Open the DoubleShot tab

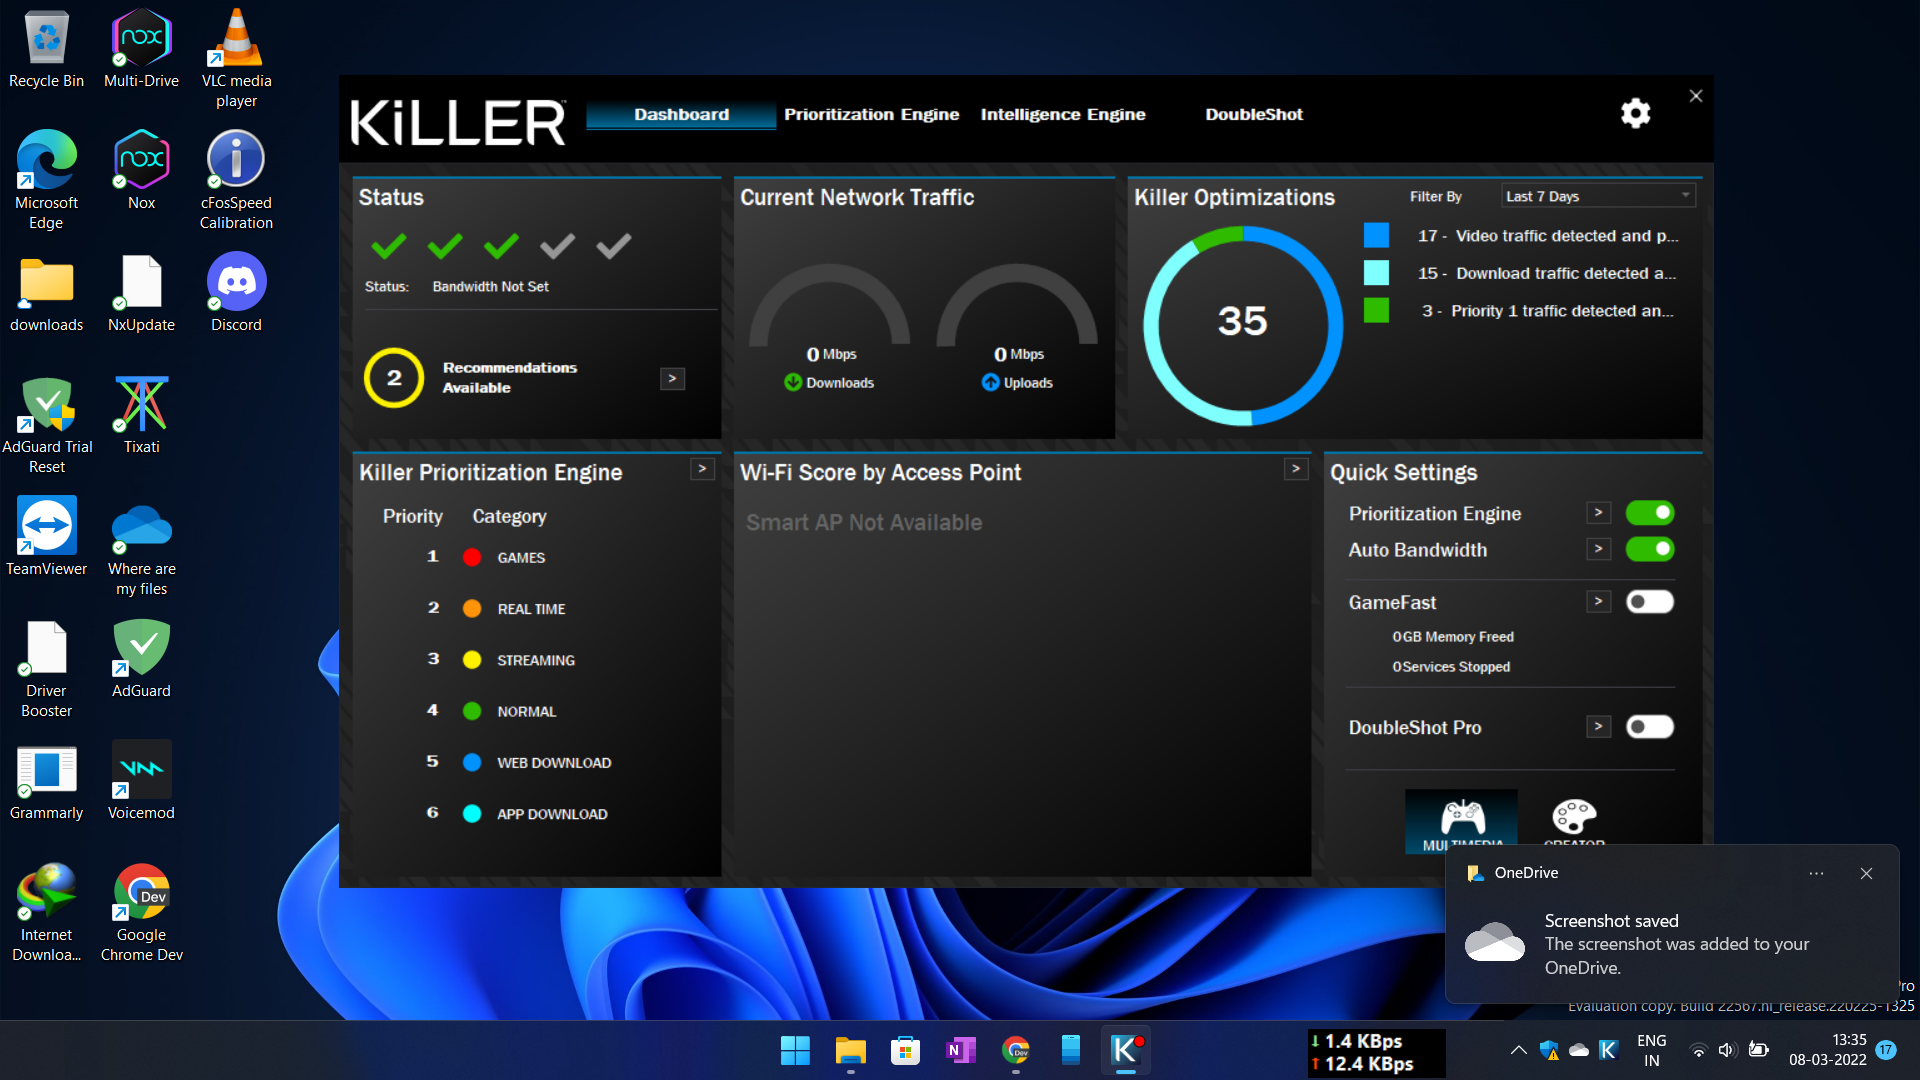tap(1253, 114)
